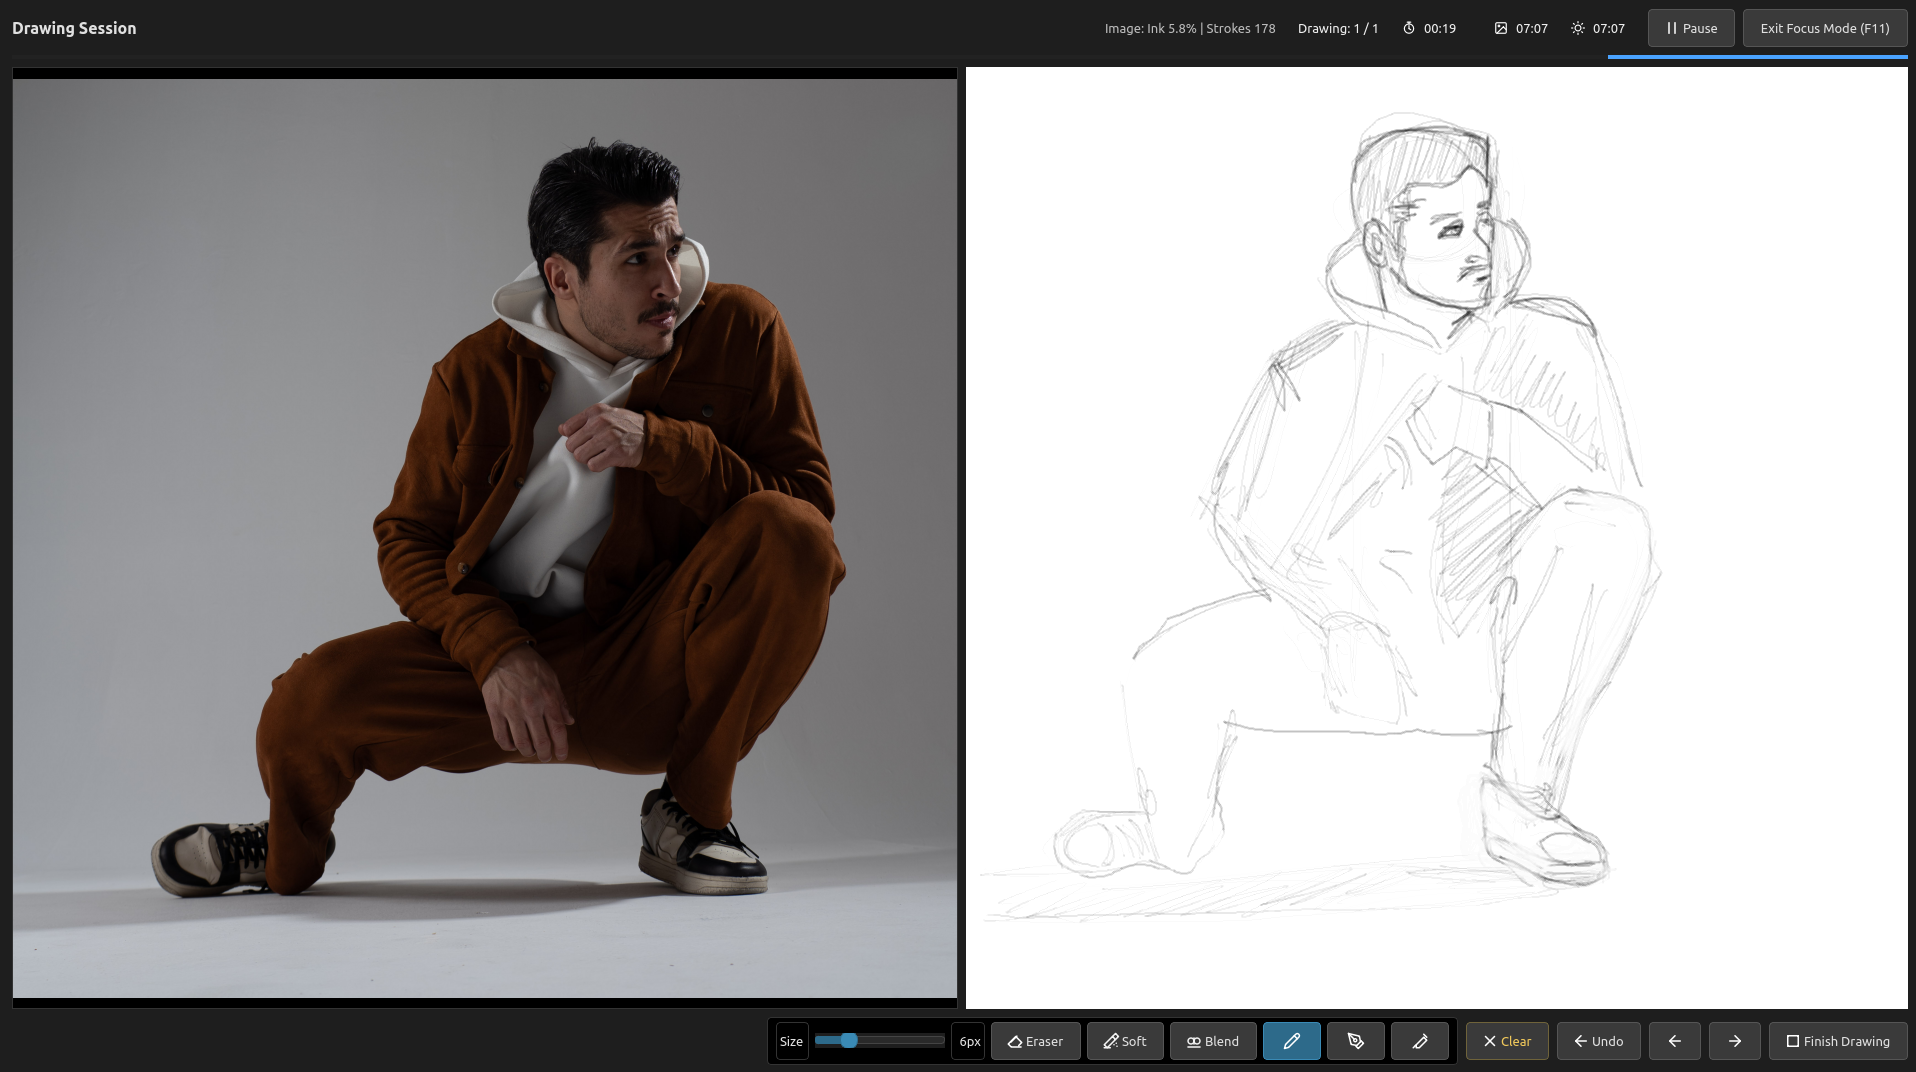Click the sketch canvas area

click(1437, 538)
